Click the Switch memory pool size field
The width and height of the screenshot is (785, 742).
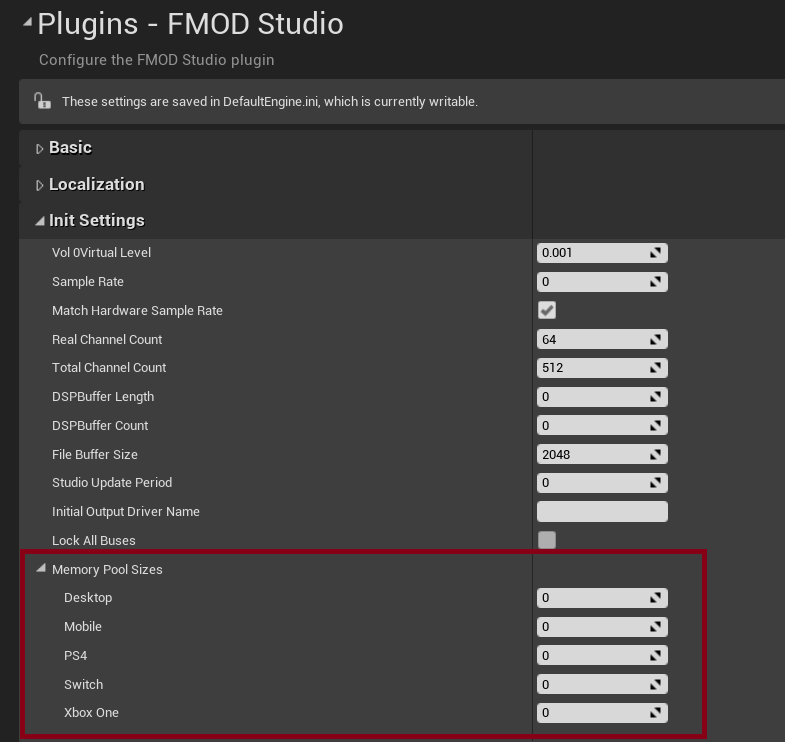[x=602, y=684]
